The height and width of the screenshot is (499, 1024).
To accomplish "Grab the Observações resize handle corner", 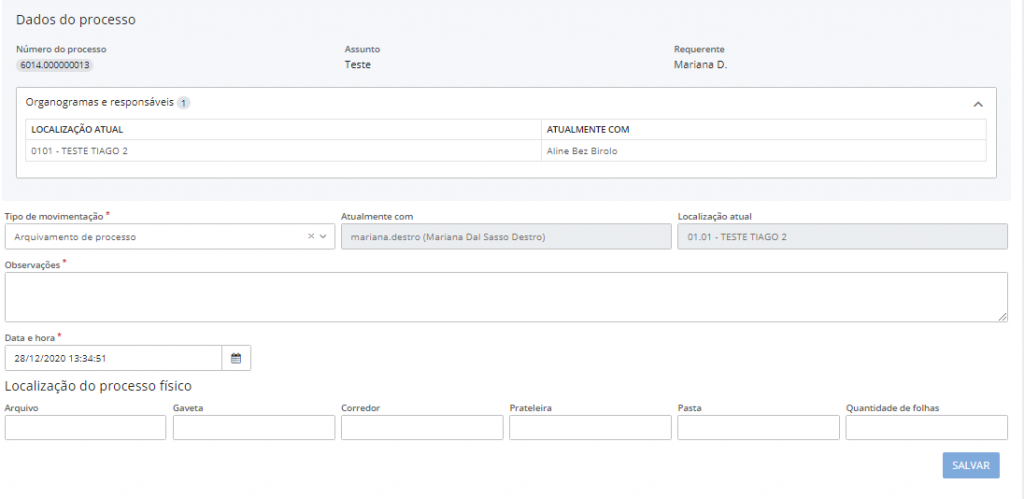I will [1002, 317].
